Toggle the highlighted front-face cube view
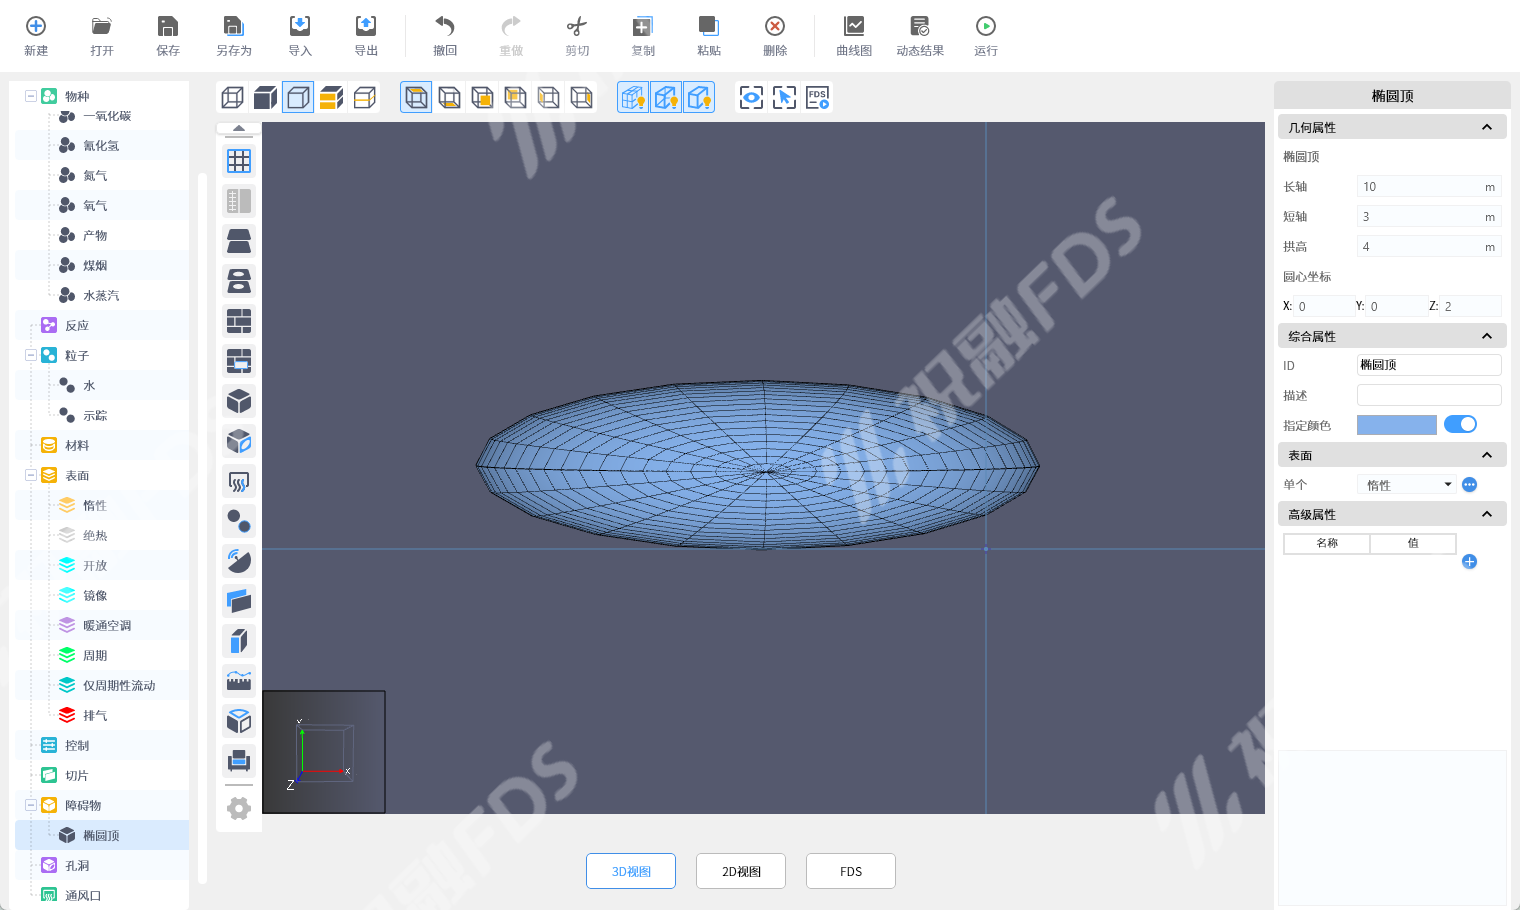This screenshot has height=910, width=1520. point(416,97)
